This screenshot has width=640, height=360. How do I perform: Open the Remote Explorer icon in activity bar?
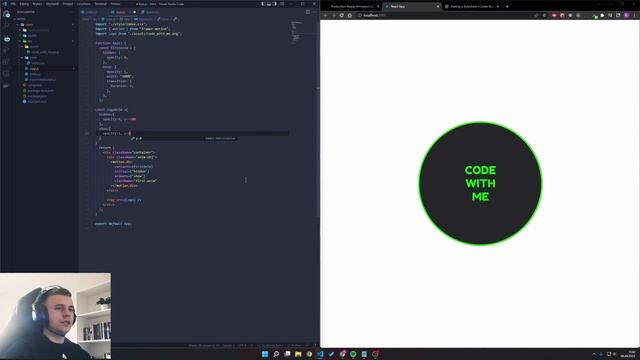point(6,74)
